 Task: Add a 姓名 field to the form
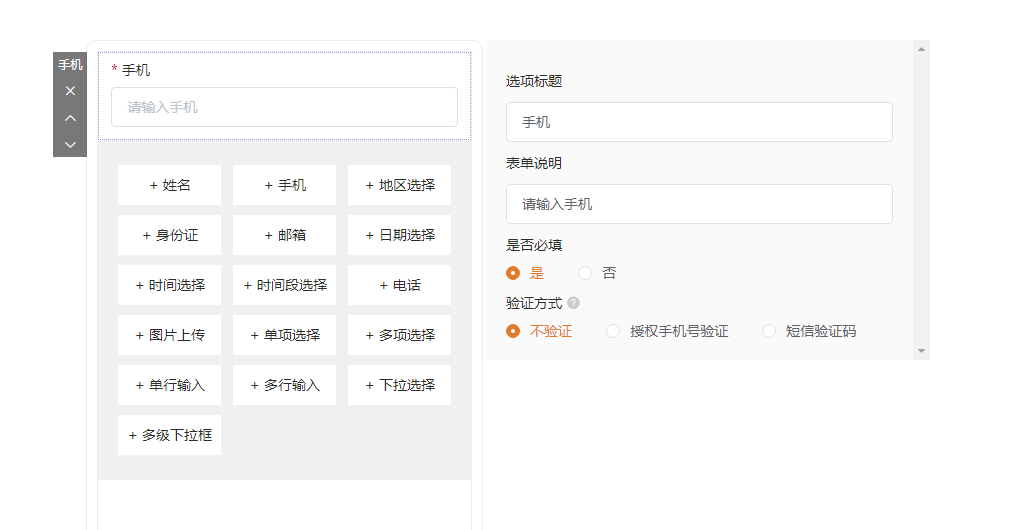click(169, 185)
